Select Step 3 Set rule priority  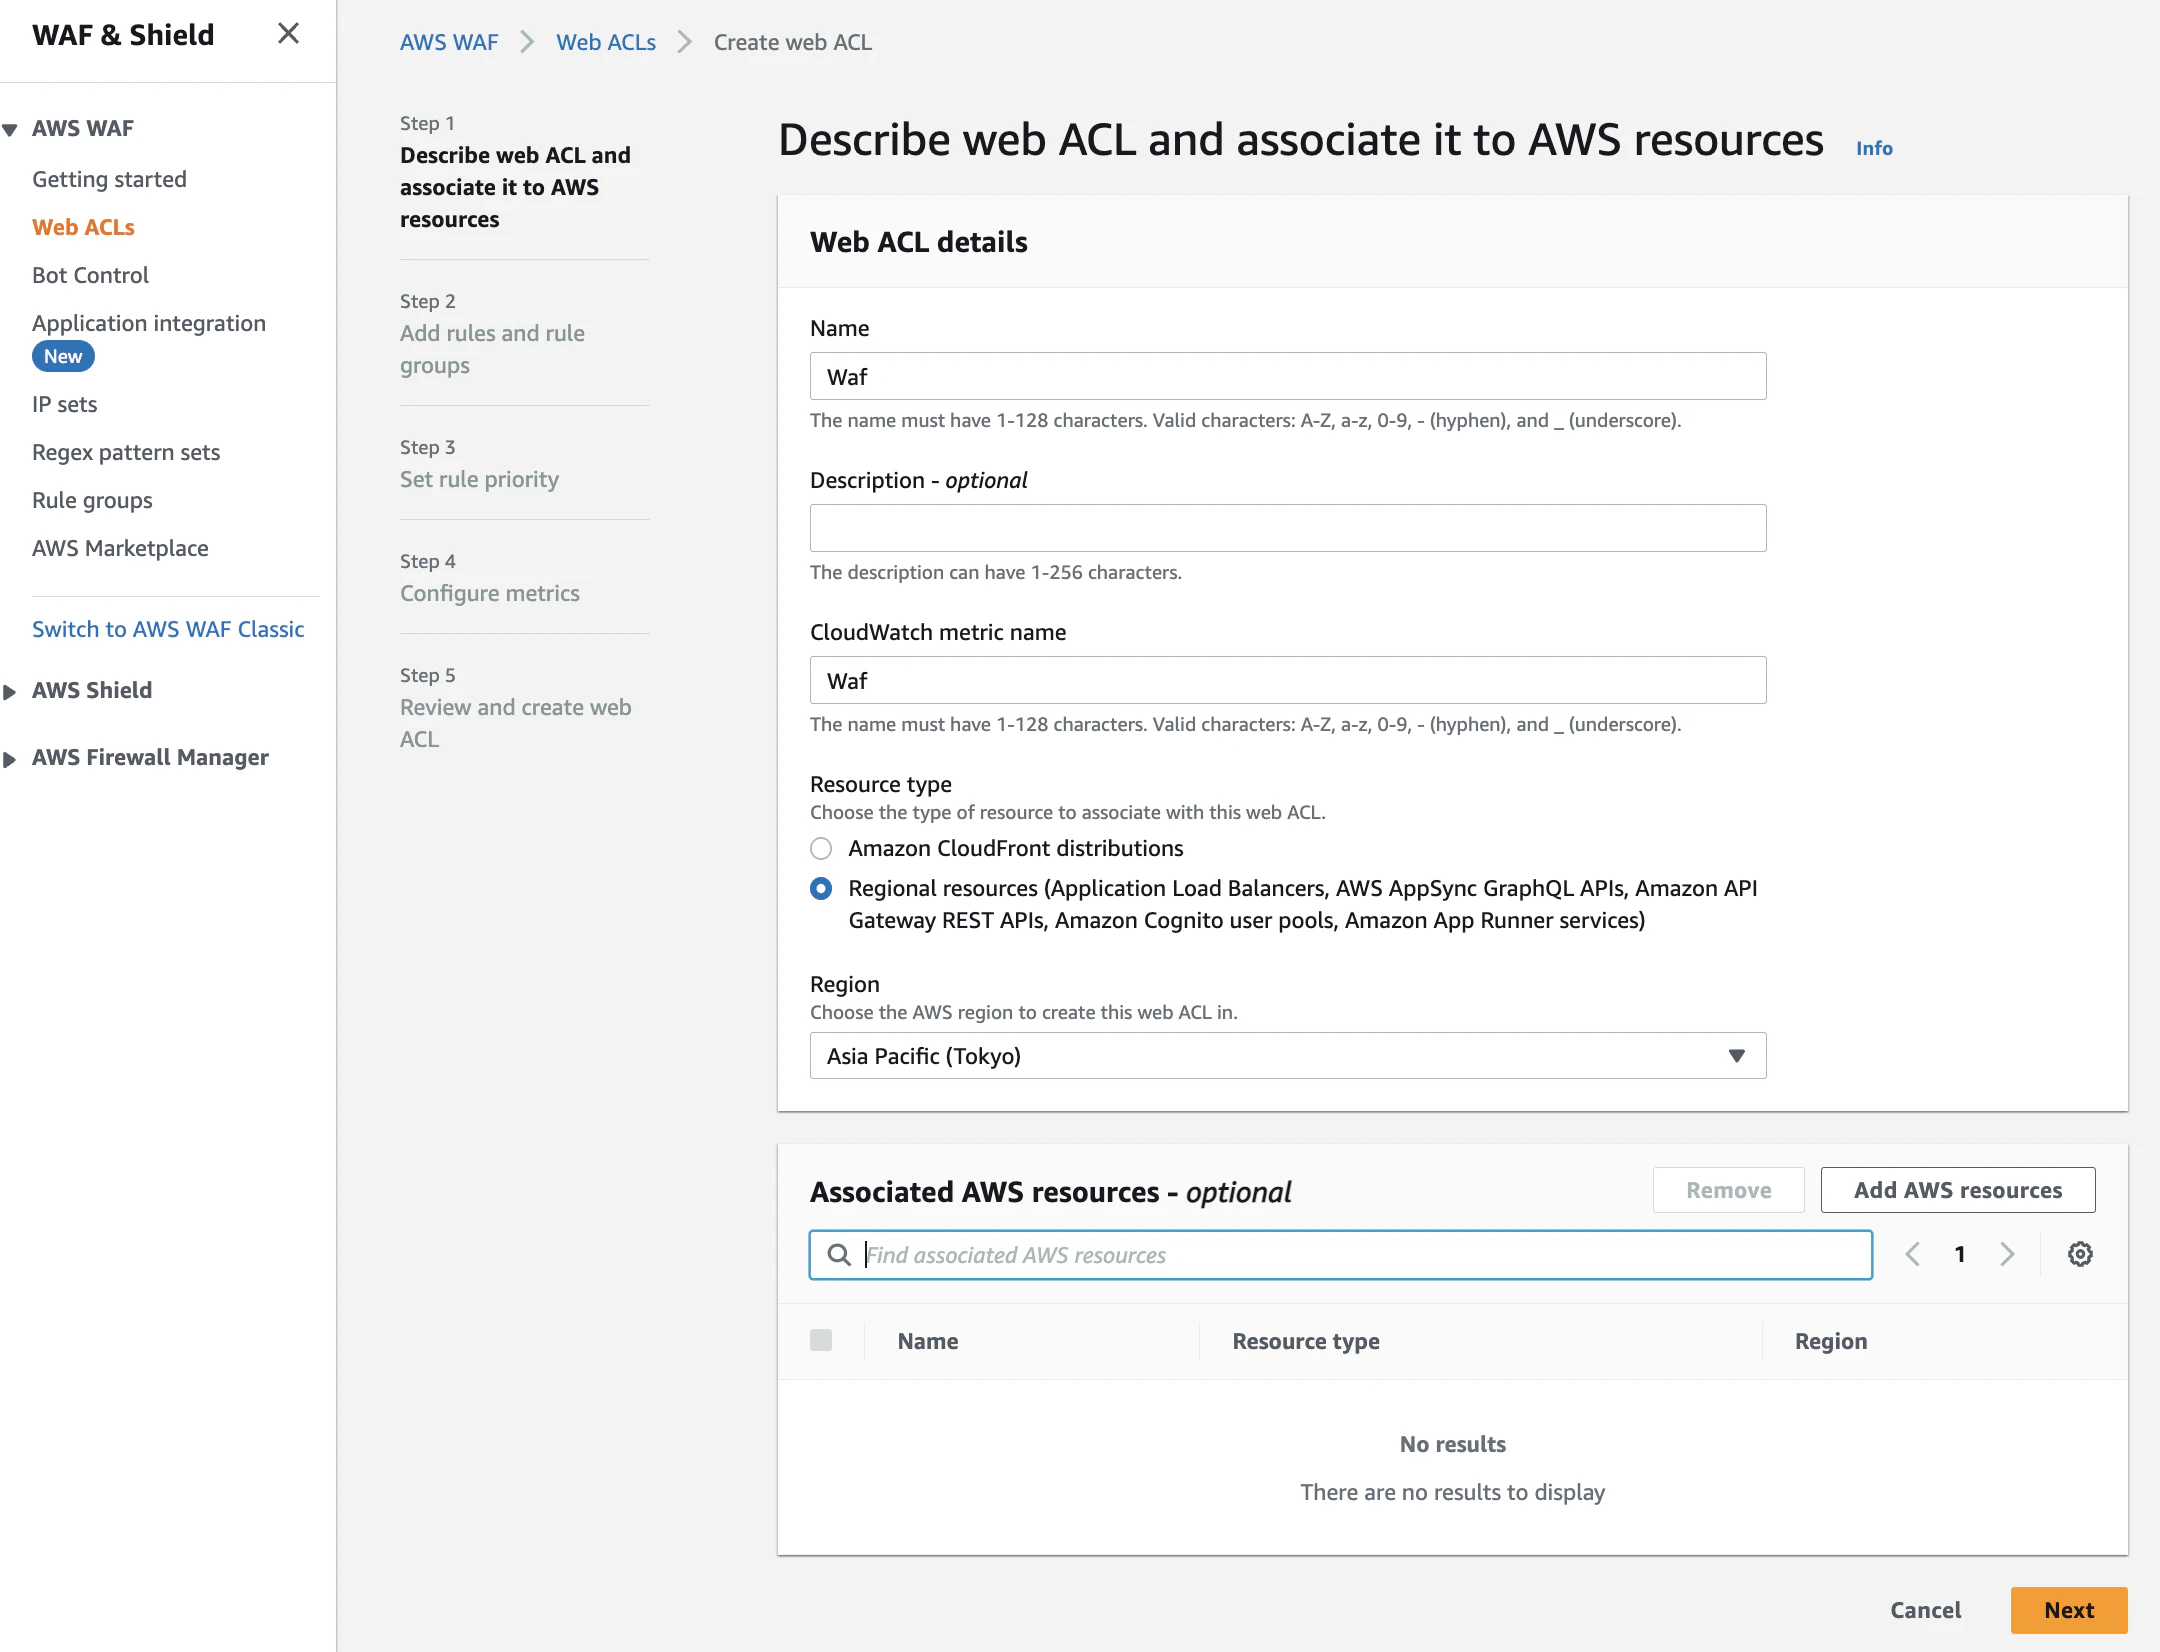point(479,479)
